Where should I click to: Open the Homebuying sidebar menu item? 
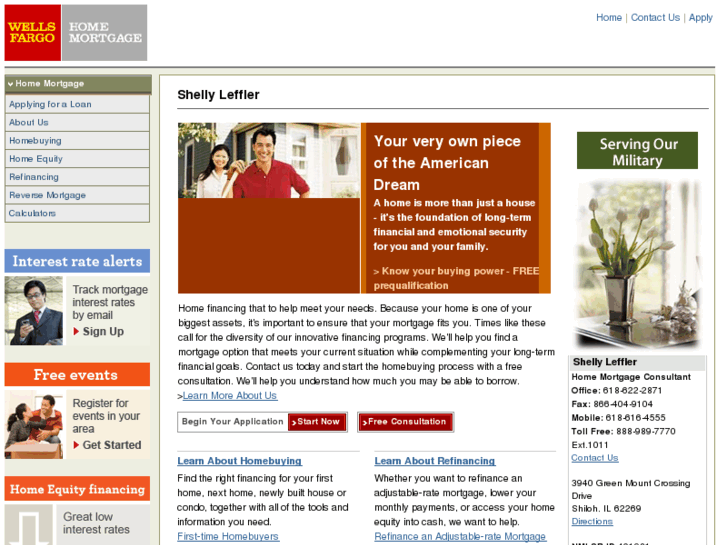77,141
